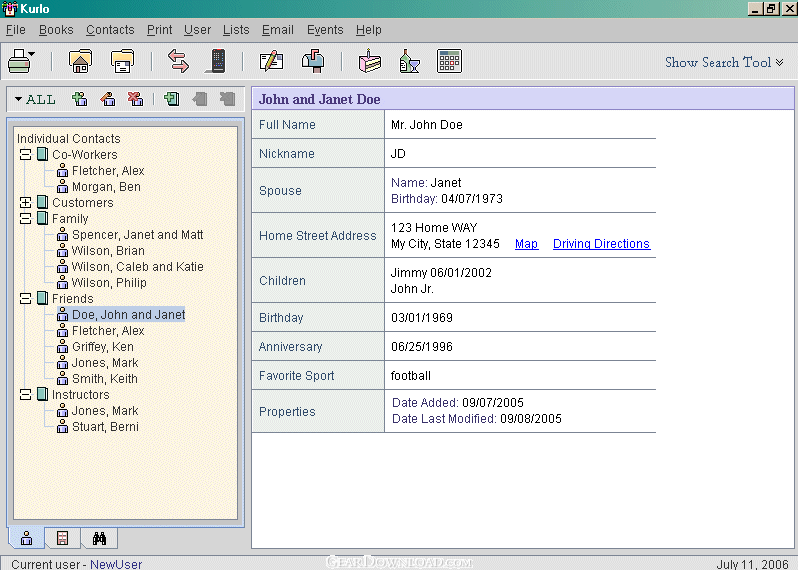Select Morgan, Ben contact
The image size is (798, 570).
click(x=106, y=187)
